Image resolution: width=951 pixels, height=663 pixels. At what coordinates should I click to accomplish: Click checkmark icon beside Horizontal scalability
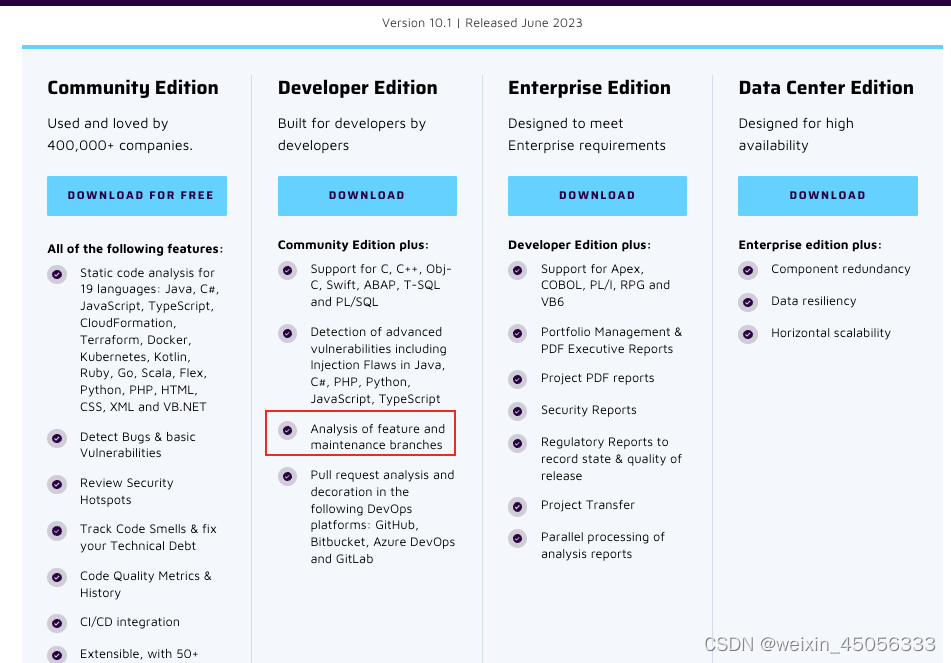(748, 334)
